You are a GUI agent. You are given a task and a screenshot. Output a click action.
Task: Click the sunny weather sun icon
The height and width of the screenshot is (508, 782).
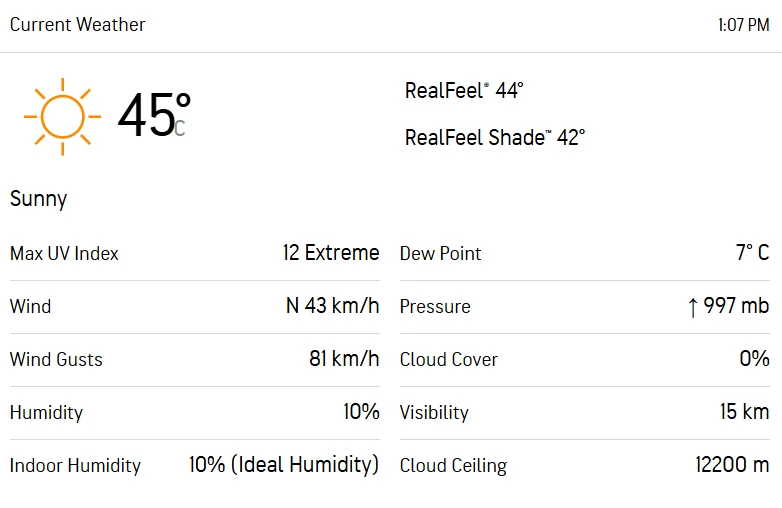(x=62, y=116)
